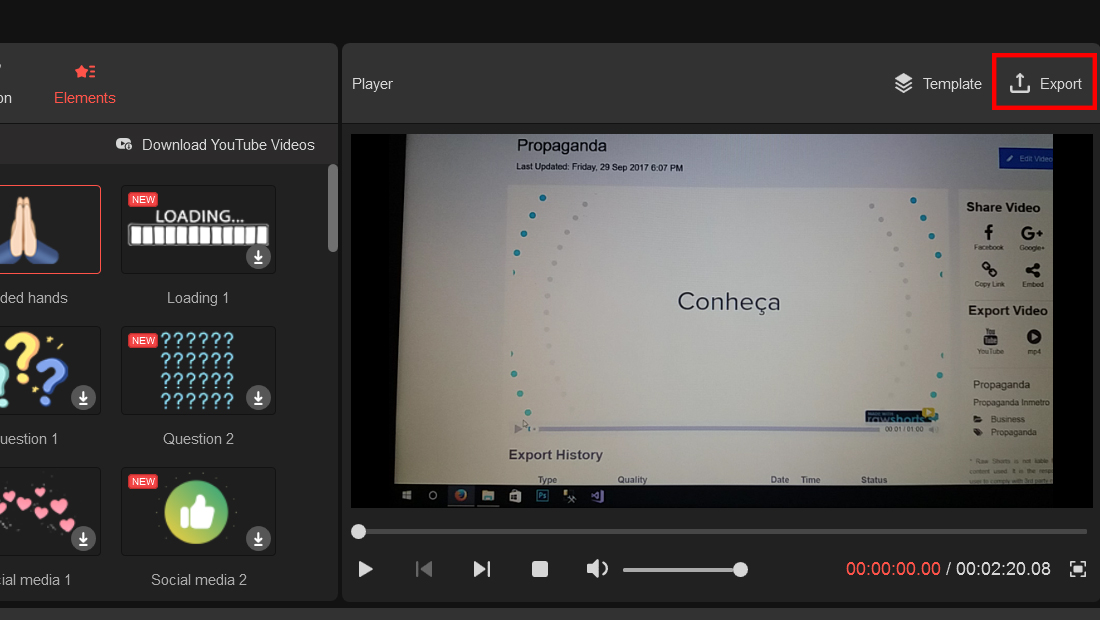Stop video playback
Screen dimensions: 1100x620
(539, 569)
